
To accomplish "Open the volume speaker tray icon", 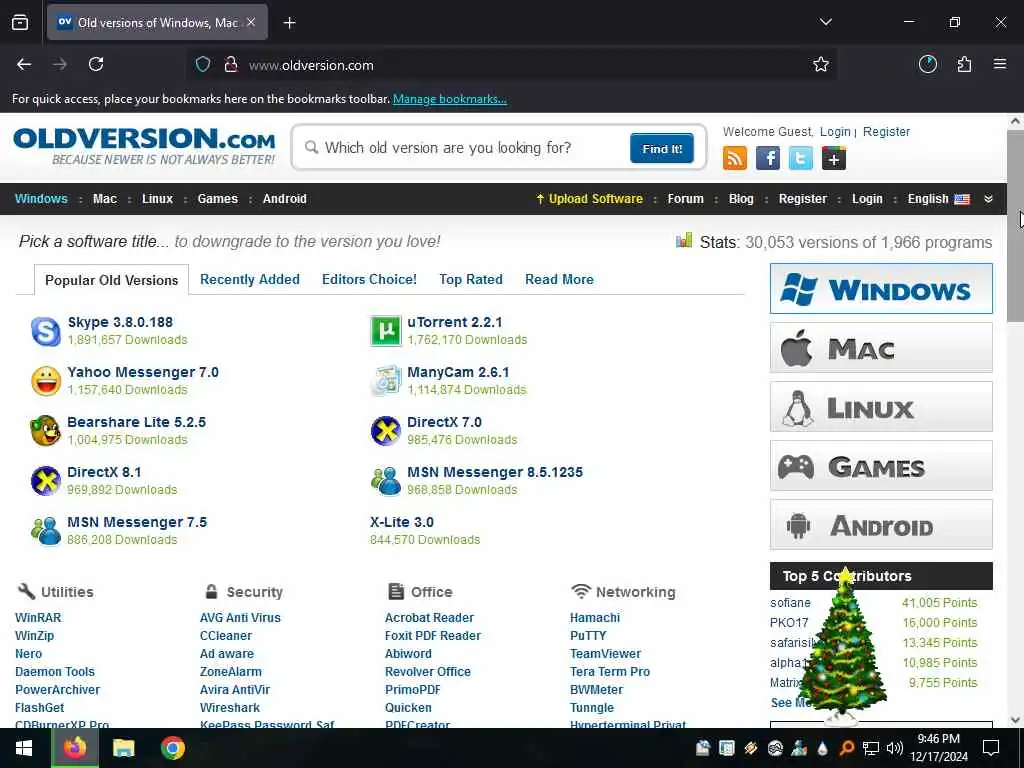I will coord(895,748).
